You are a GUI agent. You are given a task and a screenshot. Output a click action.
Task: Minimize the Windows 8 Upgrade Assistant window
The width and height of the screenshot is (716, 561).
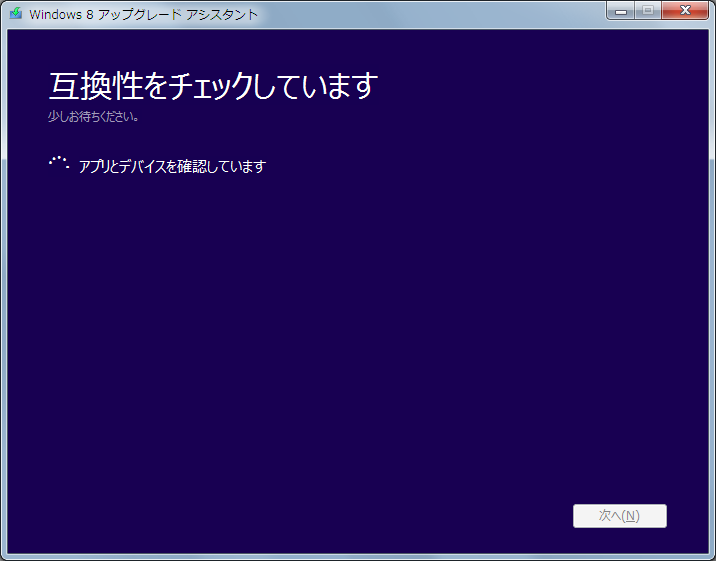click(x=621, y=11)
